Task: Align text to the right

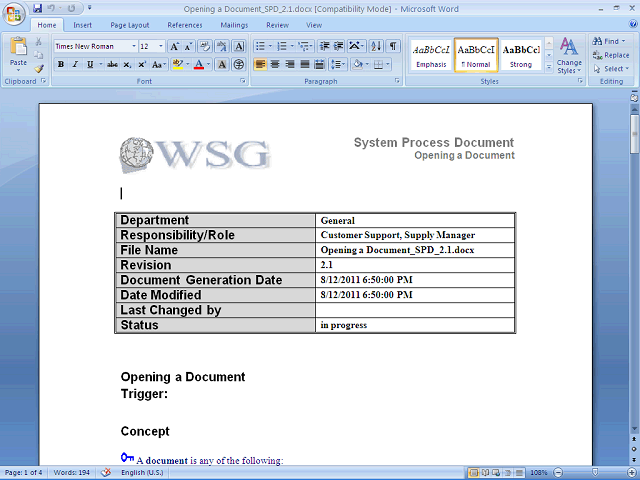Action: [290, 64]
